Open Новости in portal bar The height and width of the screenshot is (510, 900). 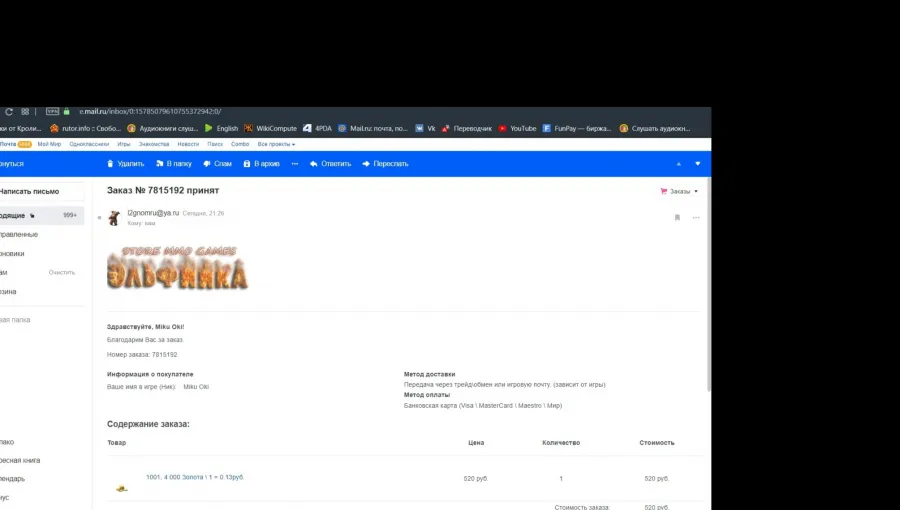pyautogui.click(x=188, y=145)
